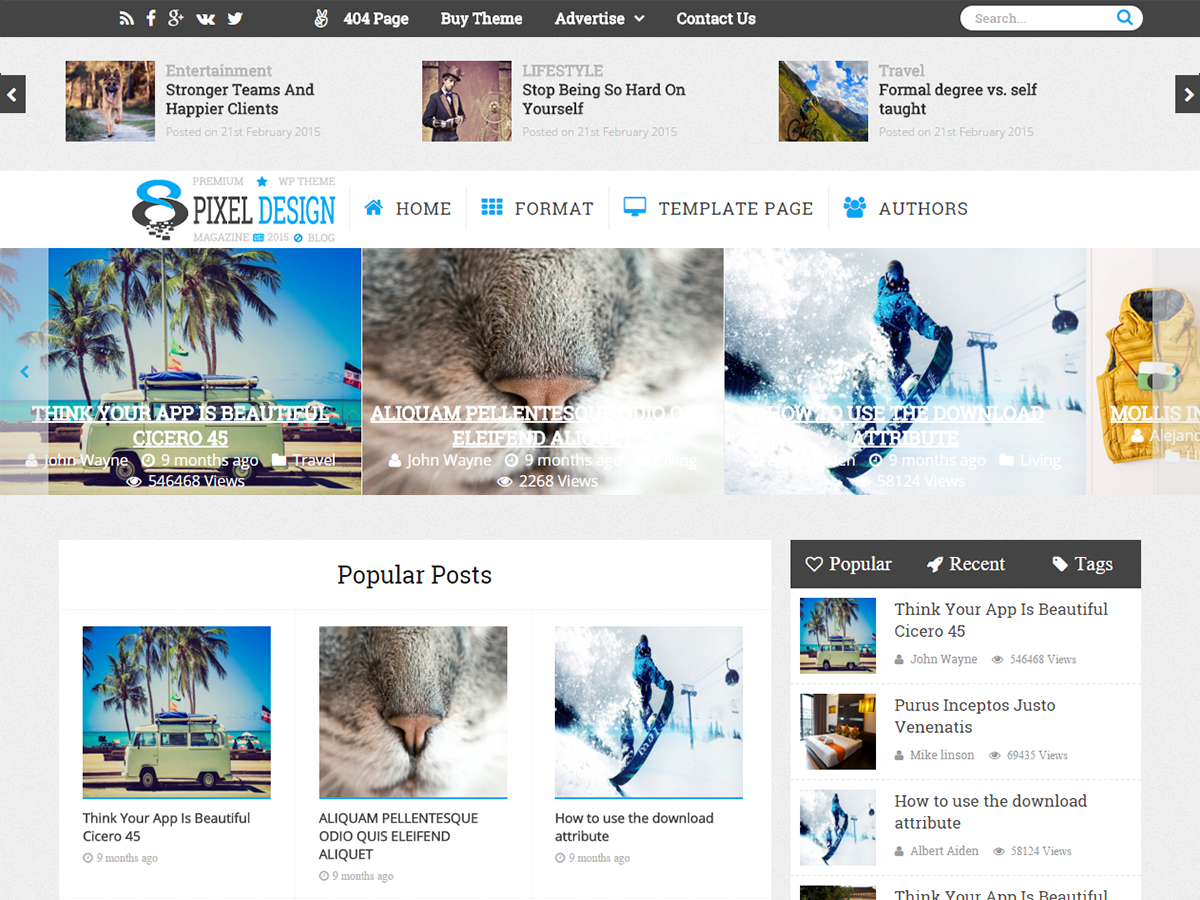Focus the Search input field
Viewport: 1200px width, 900px height.
point(1038,18)
